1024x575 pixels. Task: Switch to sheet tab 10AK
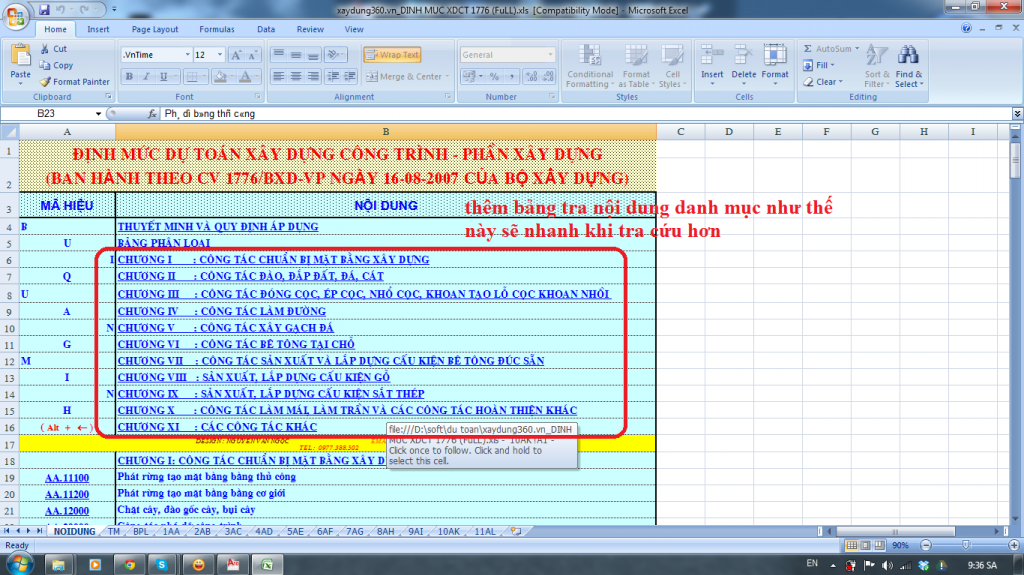coord(449,532)
